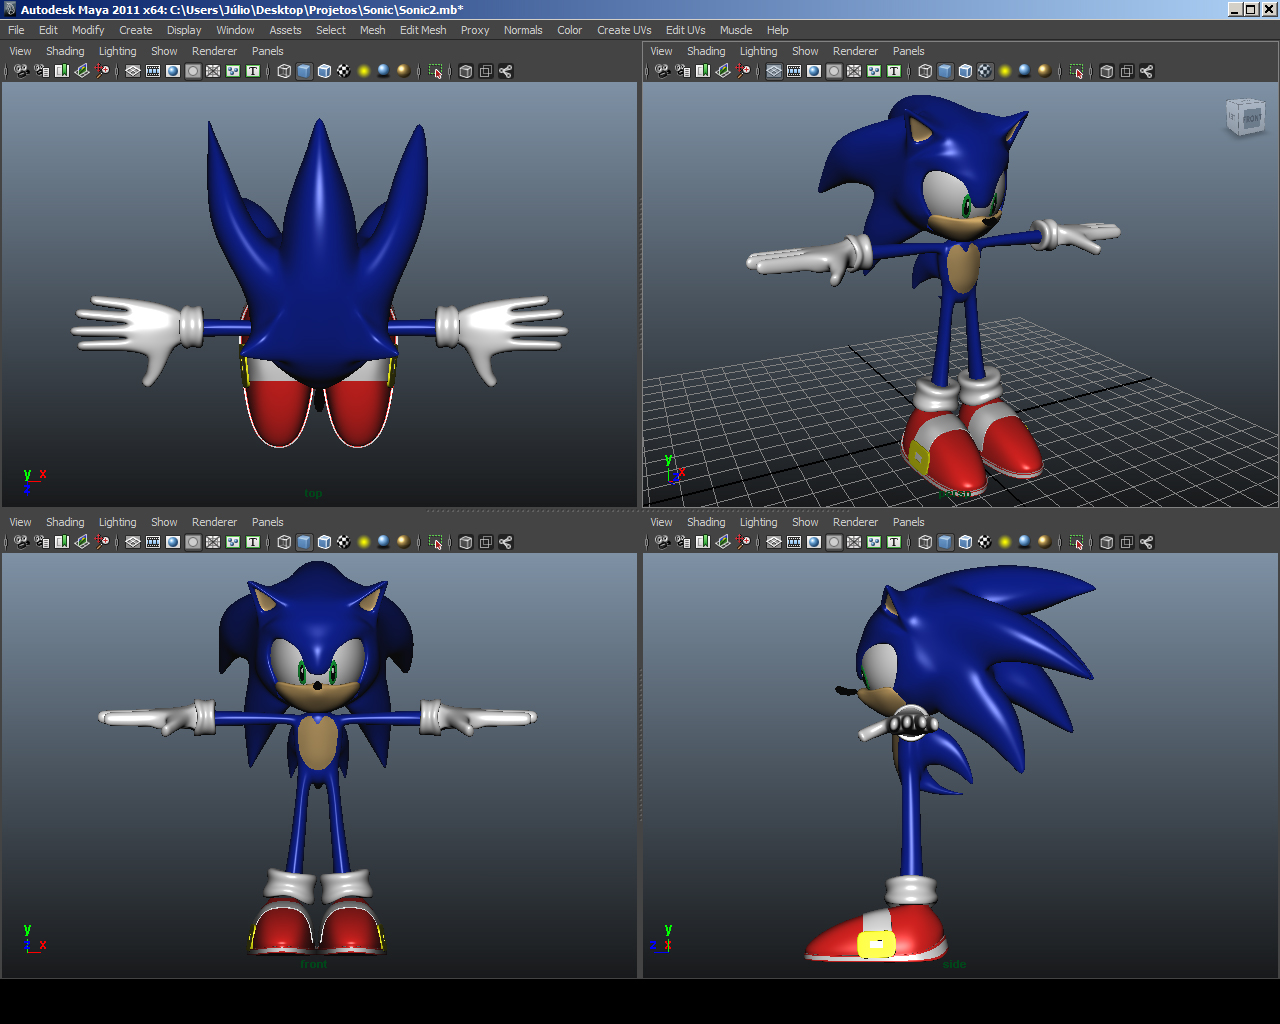Viewport: 1280px width, 1024px height.
Task: Click Image Plane icon in top view toolbar
Action: click(82, 71)
